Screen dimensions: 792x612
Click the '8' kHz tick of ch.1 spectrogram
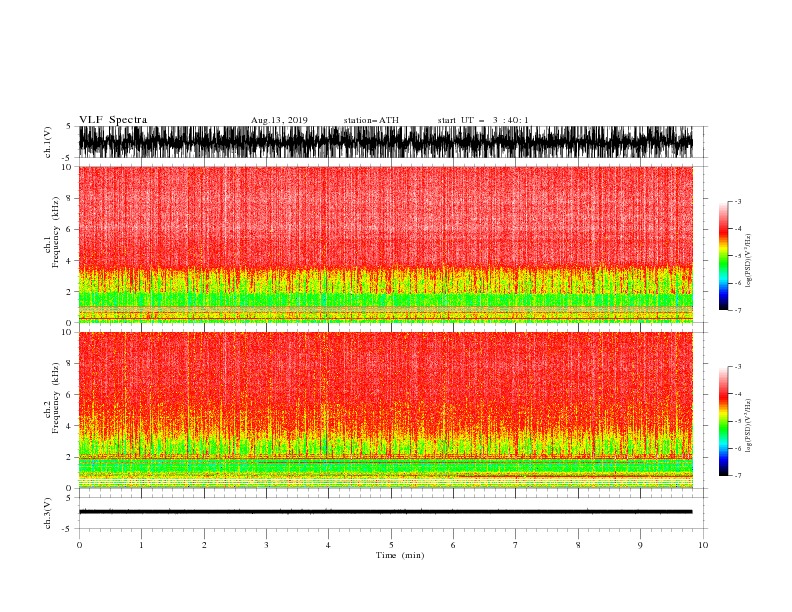(69, 198)
